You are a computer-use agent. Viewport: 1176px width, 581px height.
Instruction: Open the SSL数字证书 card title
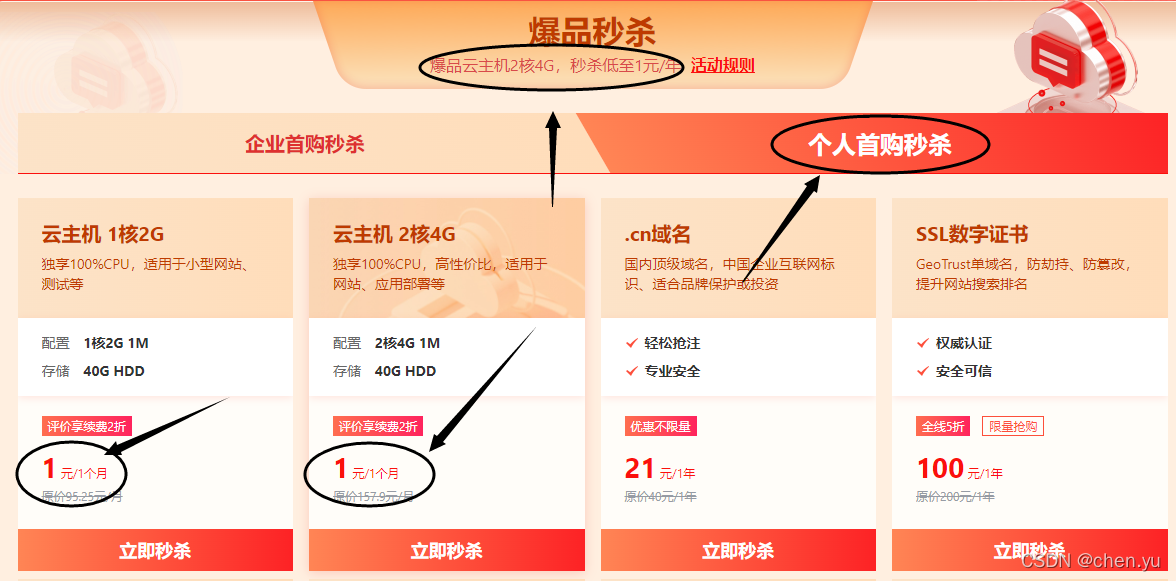(x=971, y=235)
